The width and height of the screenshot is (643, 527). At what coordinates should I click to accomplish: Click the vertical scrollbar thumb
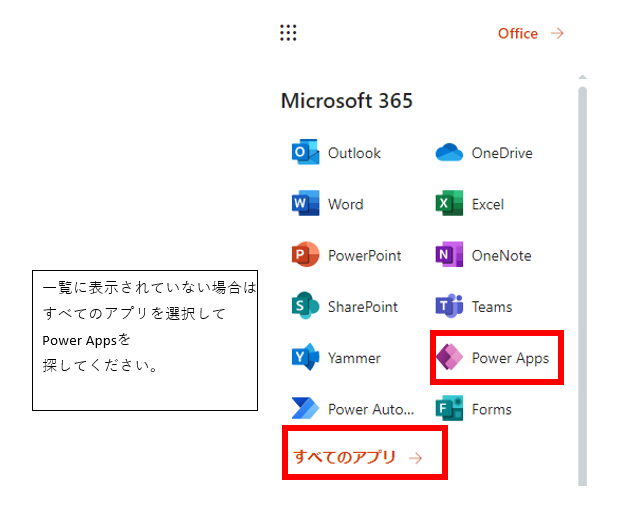(582, 286)
